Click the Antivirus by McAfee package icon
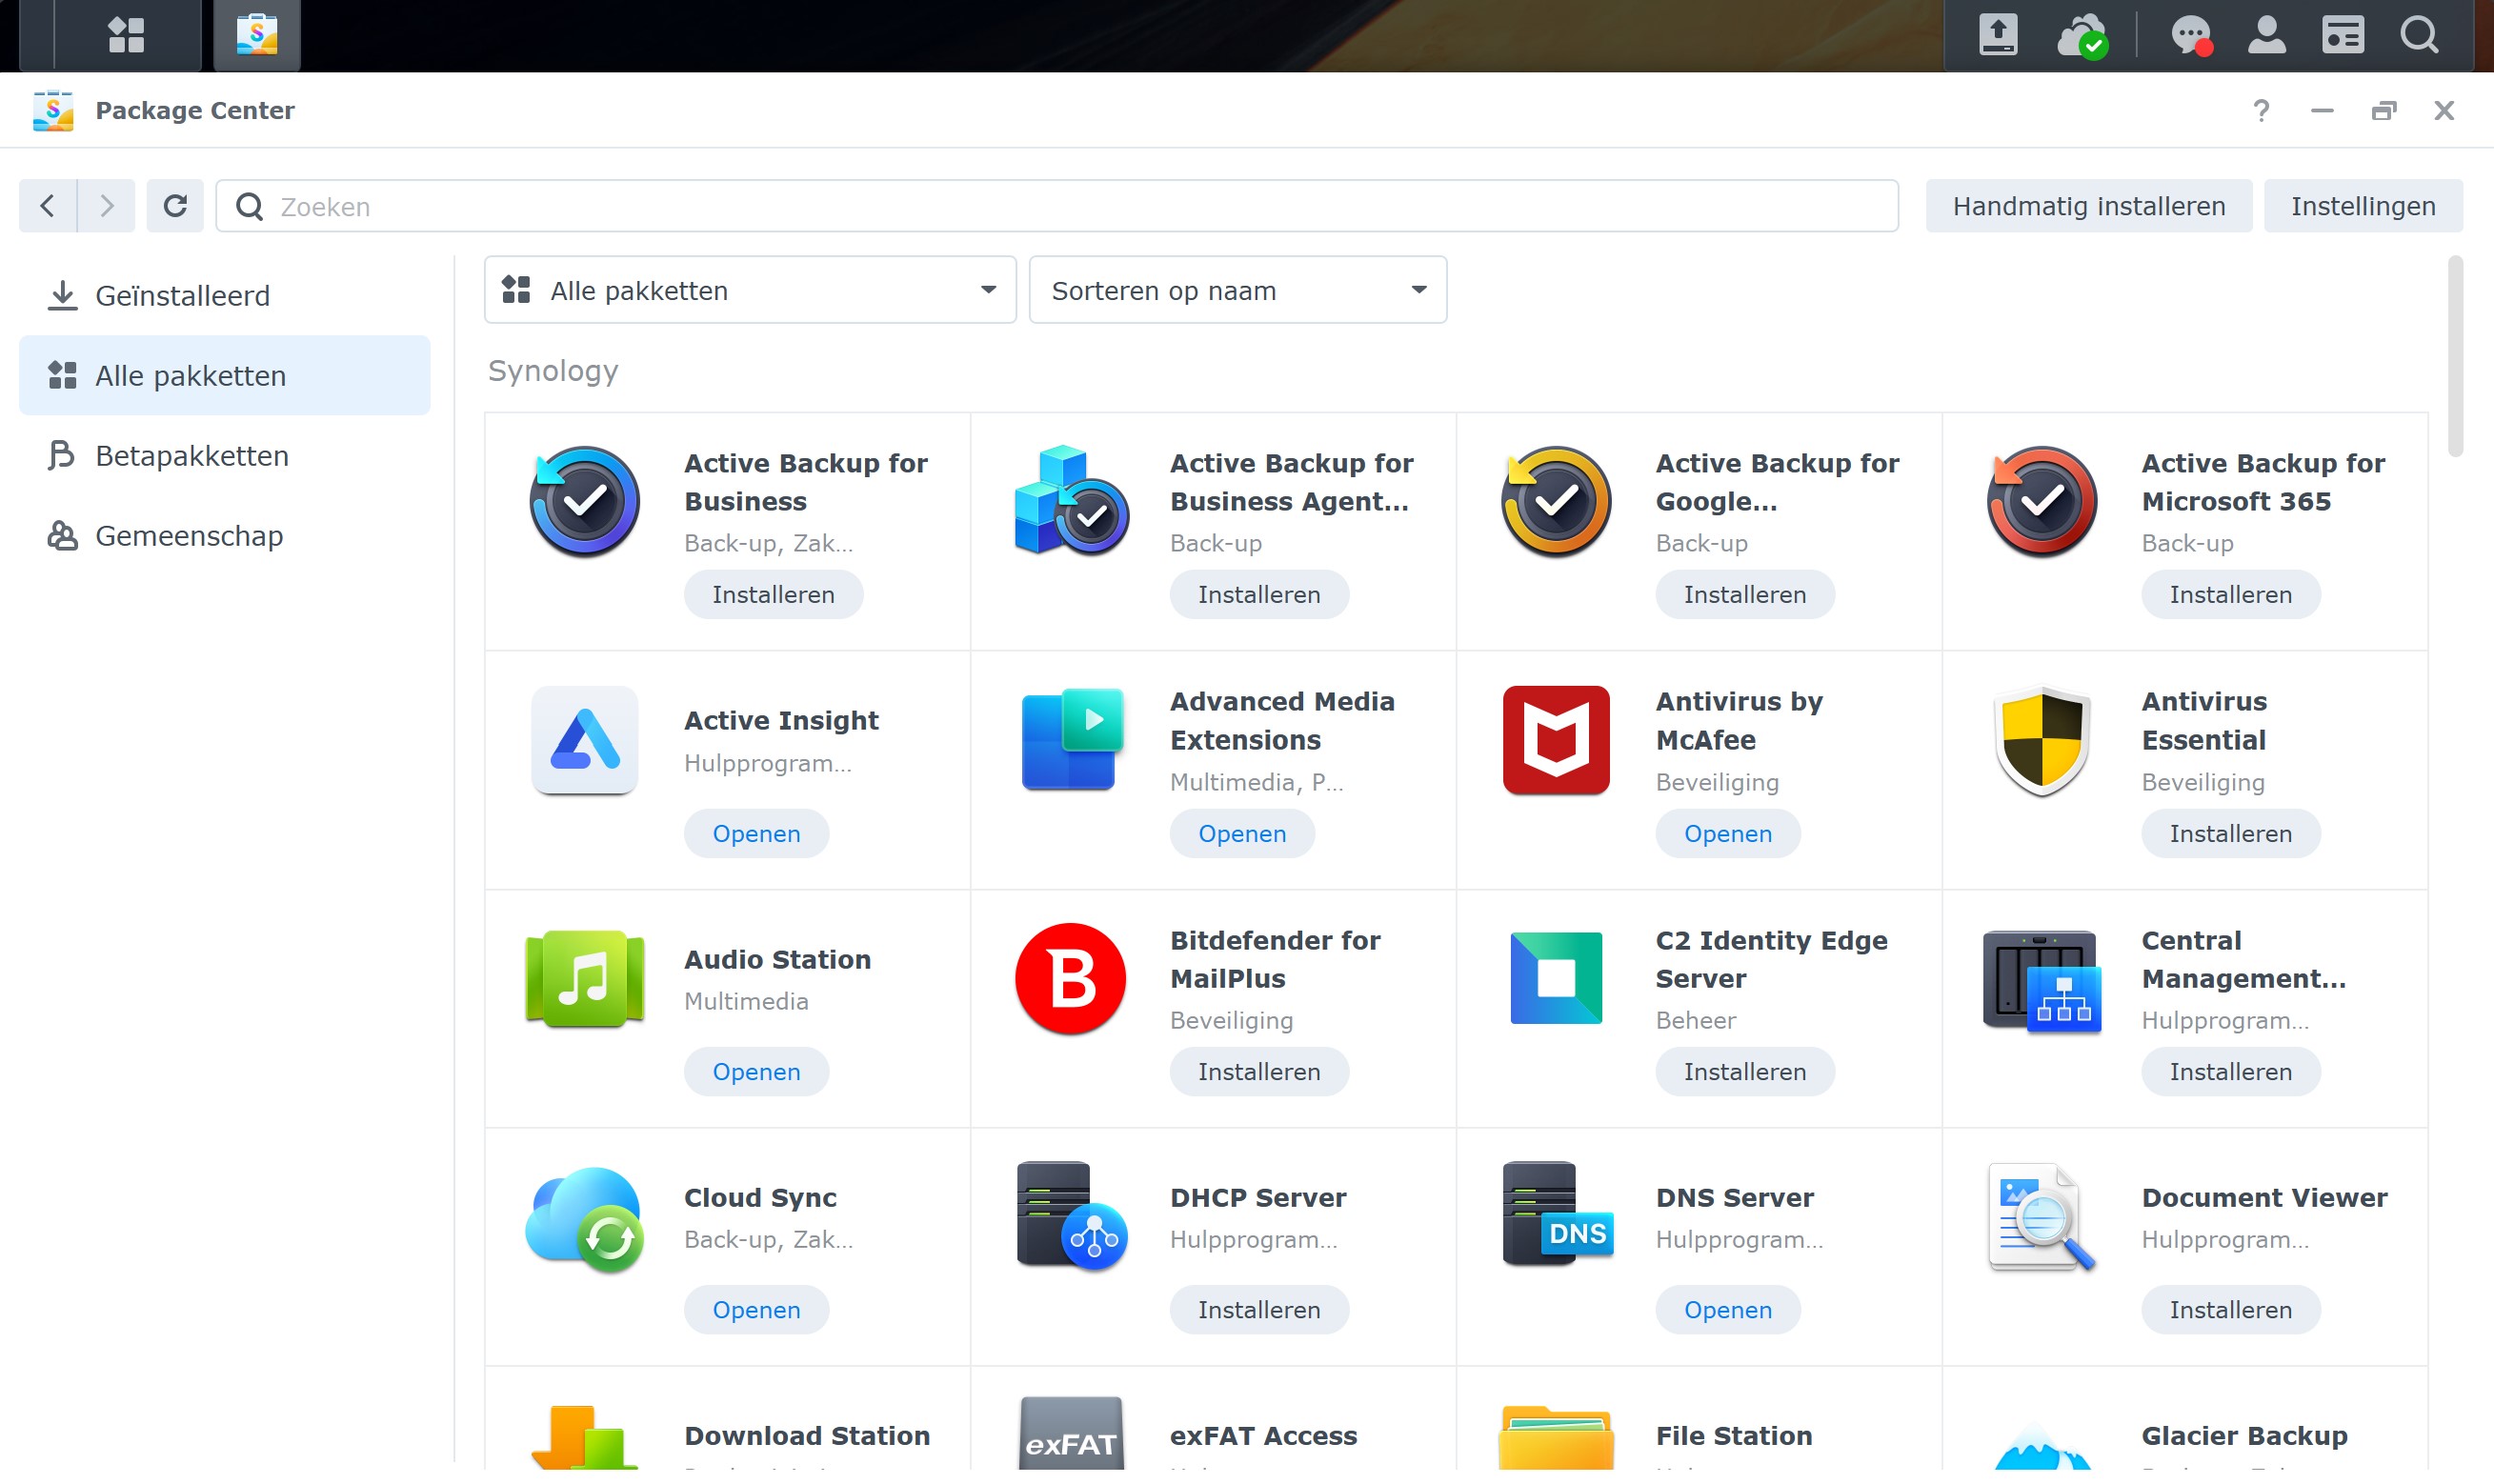The width and height of the screenshot is (2494, 1484). click(1555, 740)
